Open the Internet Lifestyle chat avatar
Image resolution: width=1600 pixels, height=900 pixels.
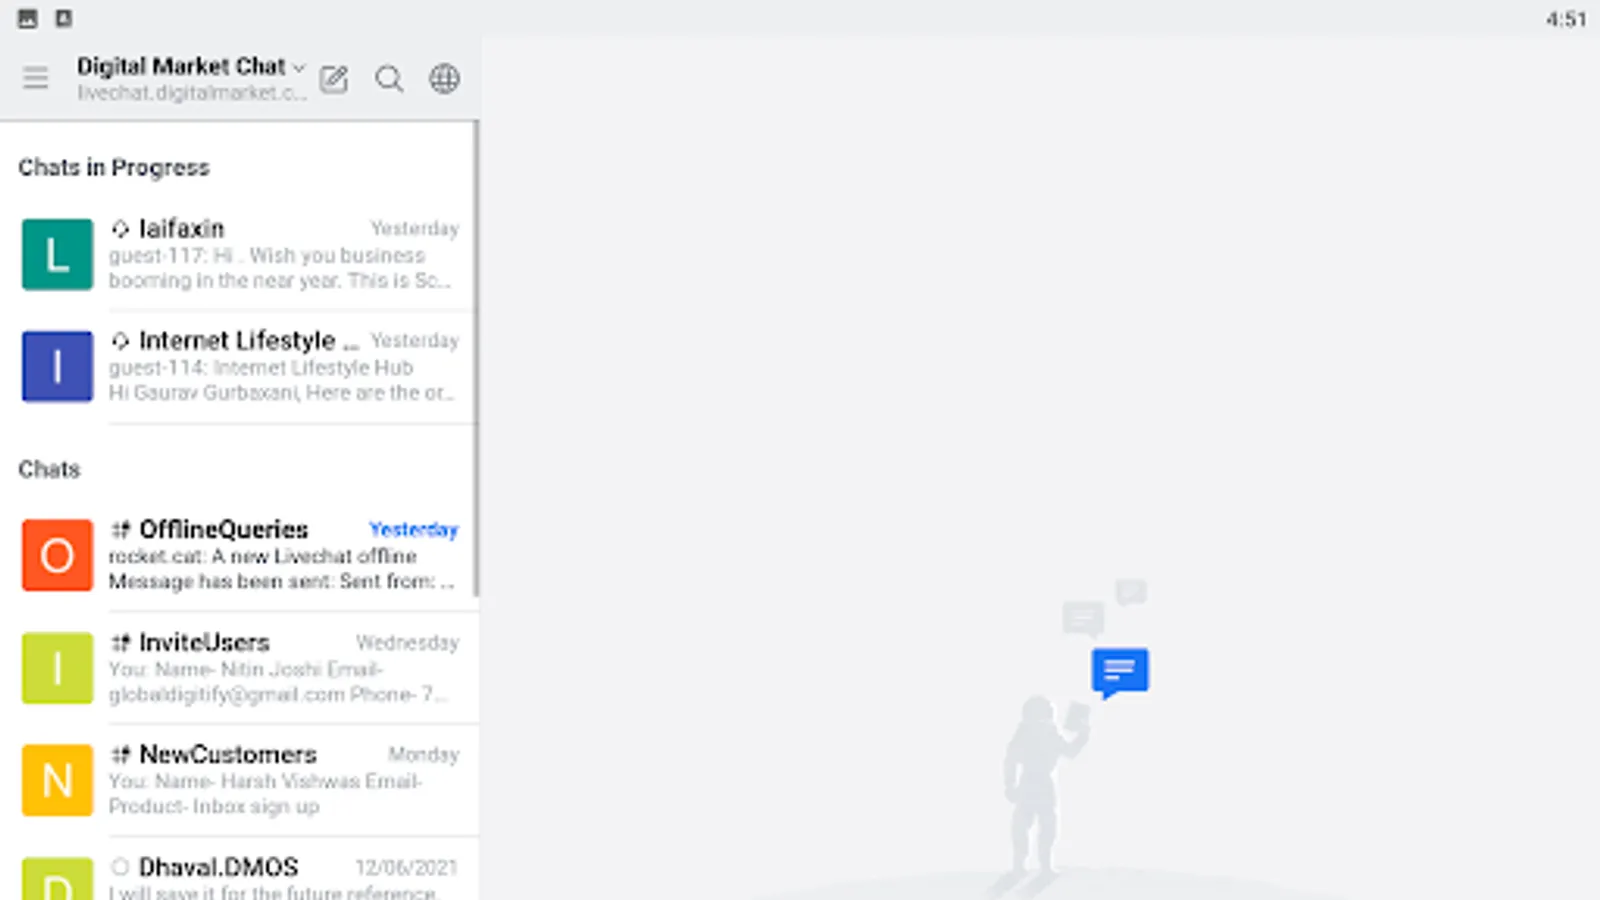pyautogui.click(x=57, y=367)
